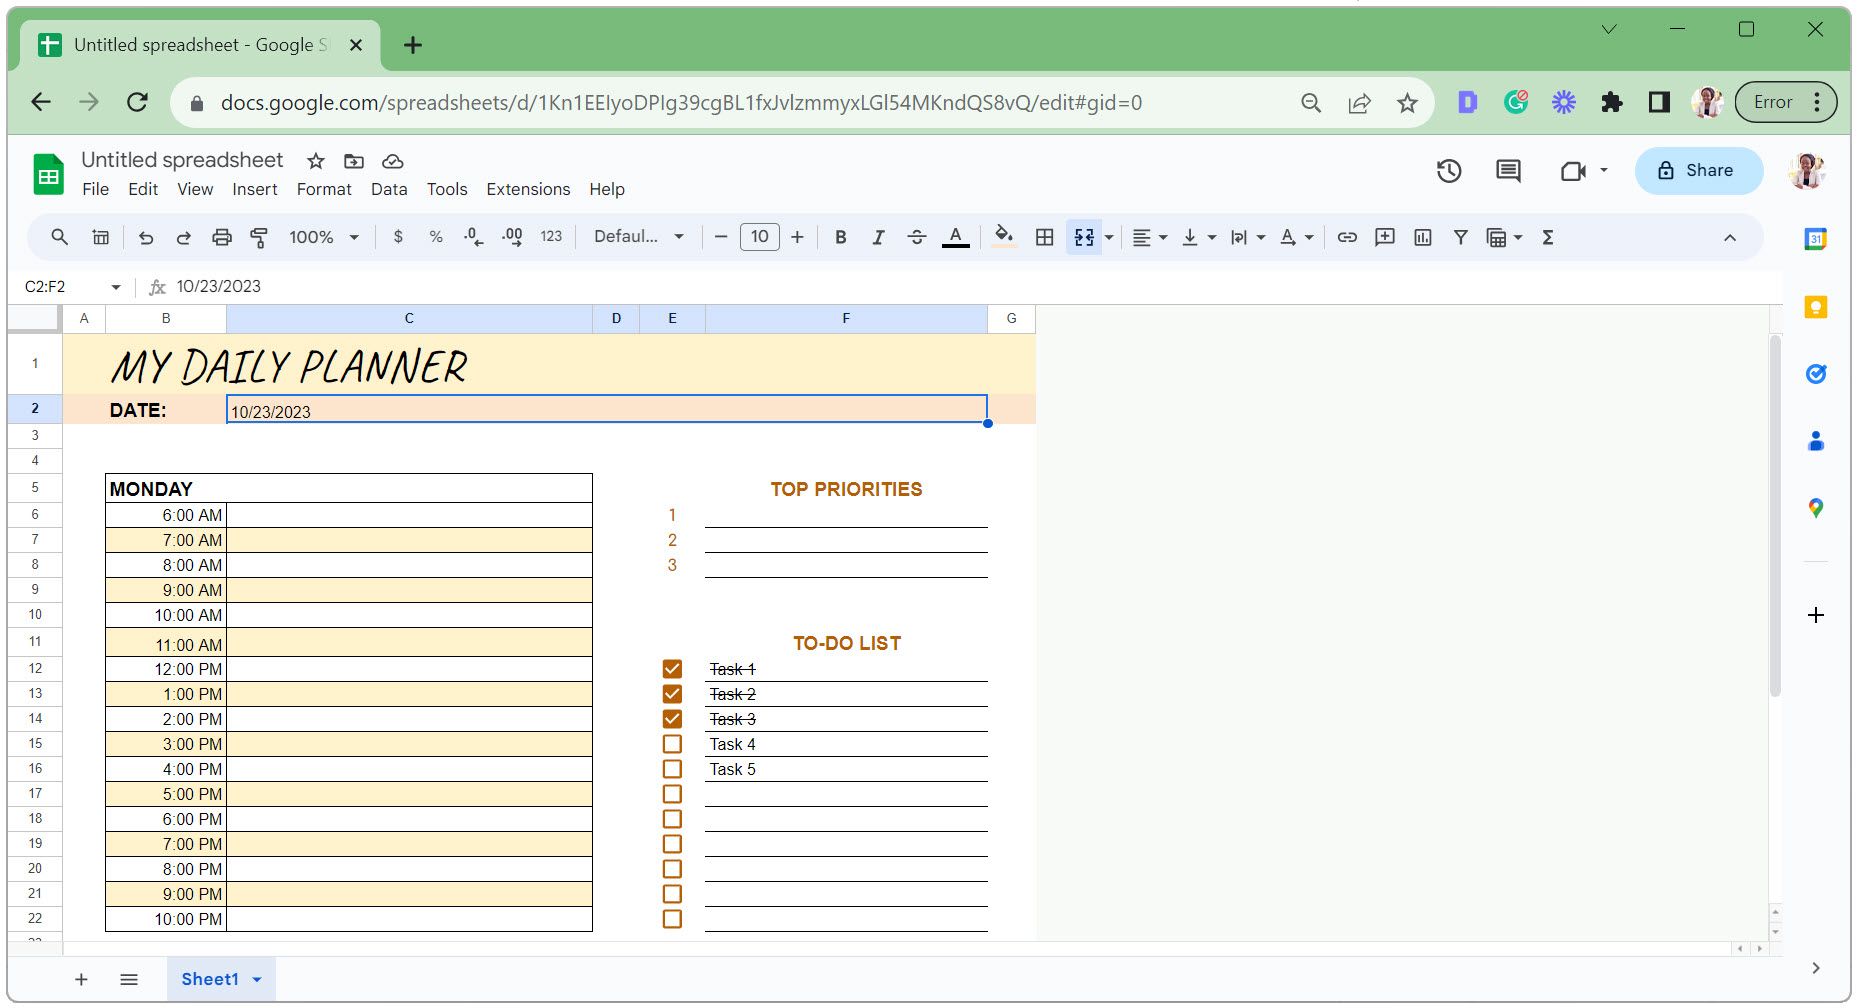The image size is (1857, 1008).
Task: Insert a comment with the toolbar icon
Action: 1385,237
